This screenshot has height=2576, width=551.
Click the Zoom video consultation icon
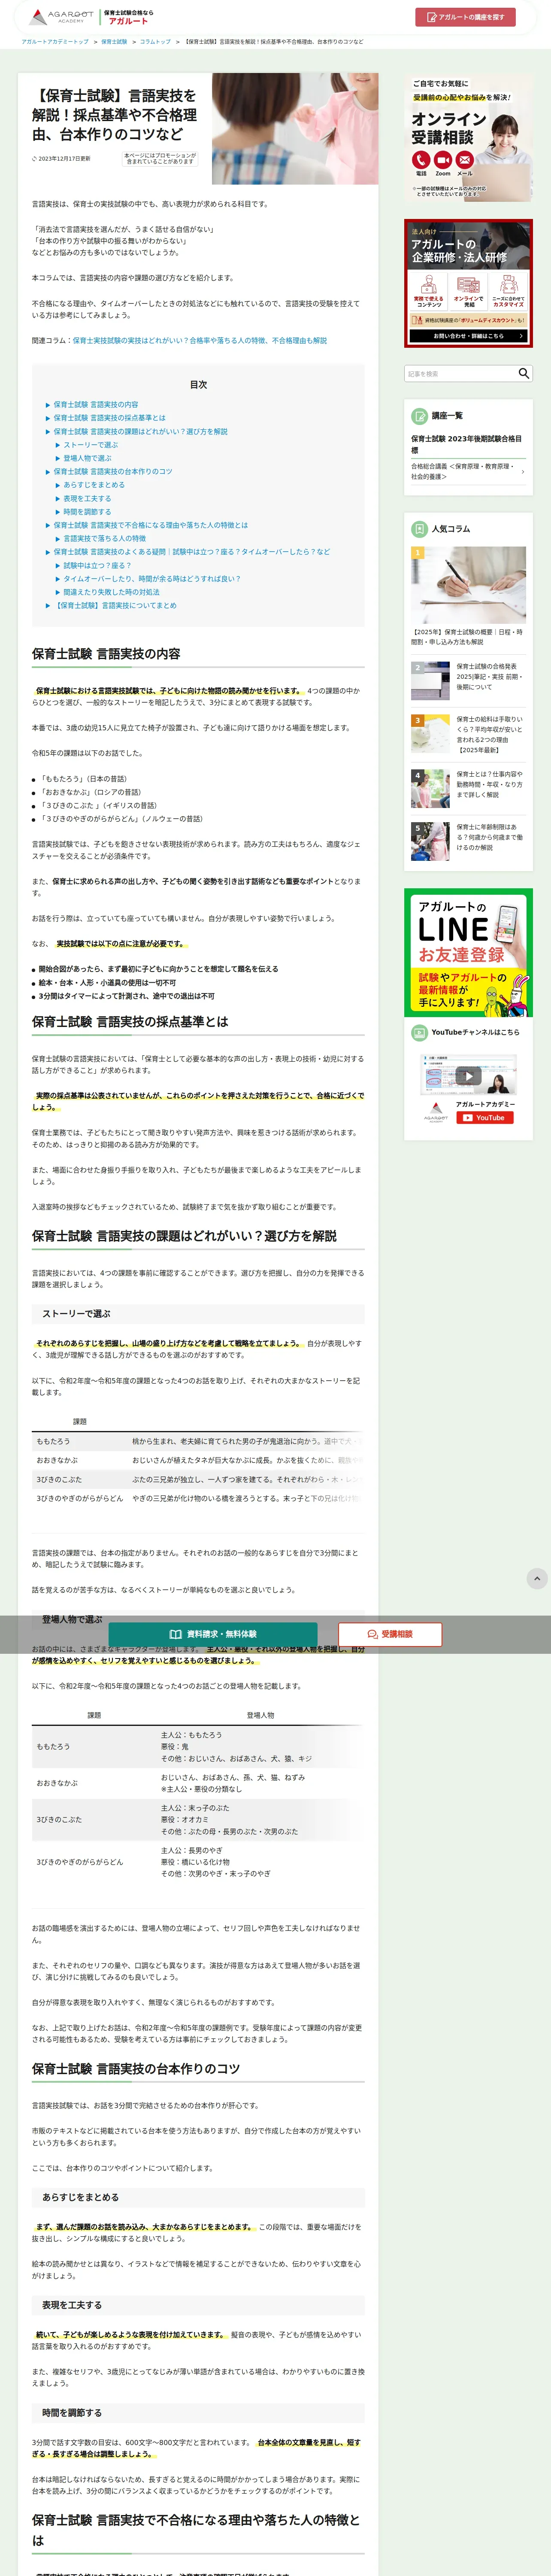[x=443, y=160]
